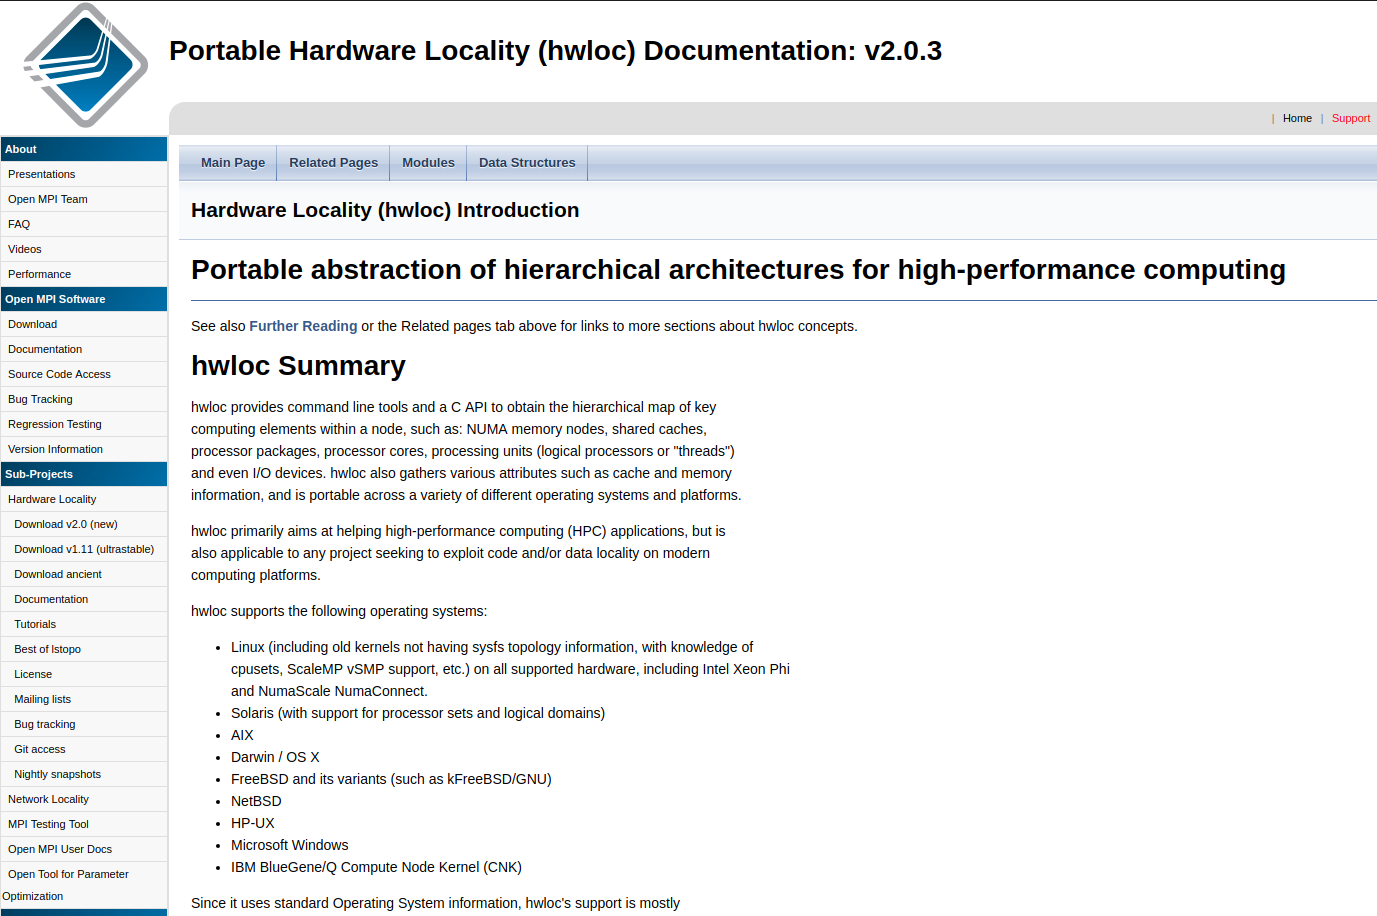Open Bug Tracking under Open MPI Software
The height and width of the screenshot is (916, 1377).
84,399
